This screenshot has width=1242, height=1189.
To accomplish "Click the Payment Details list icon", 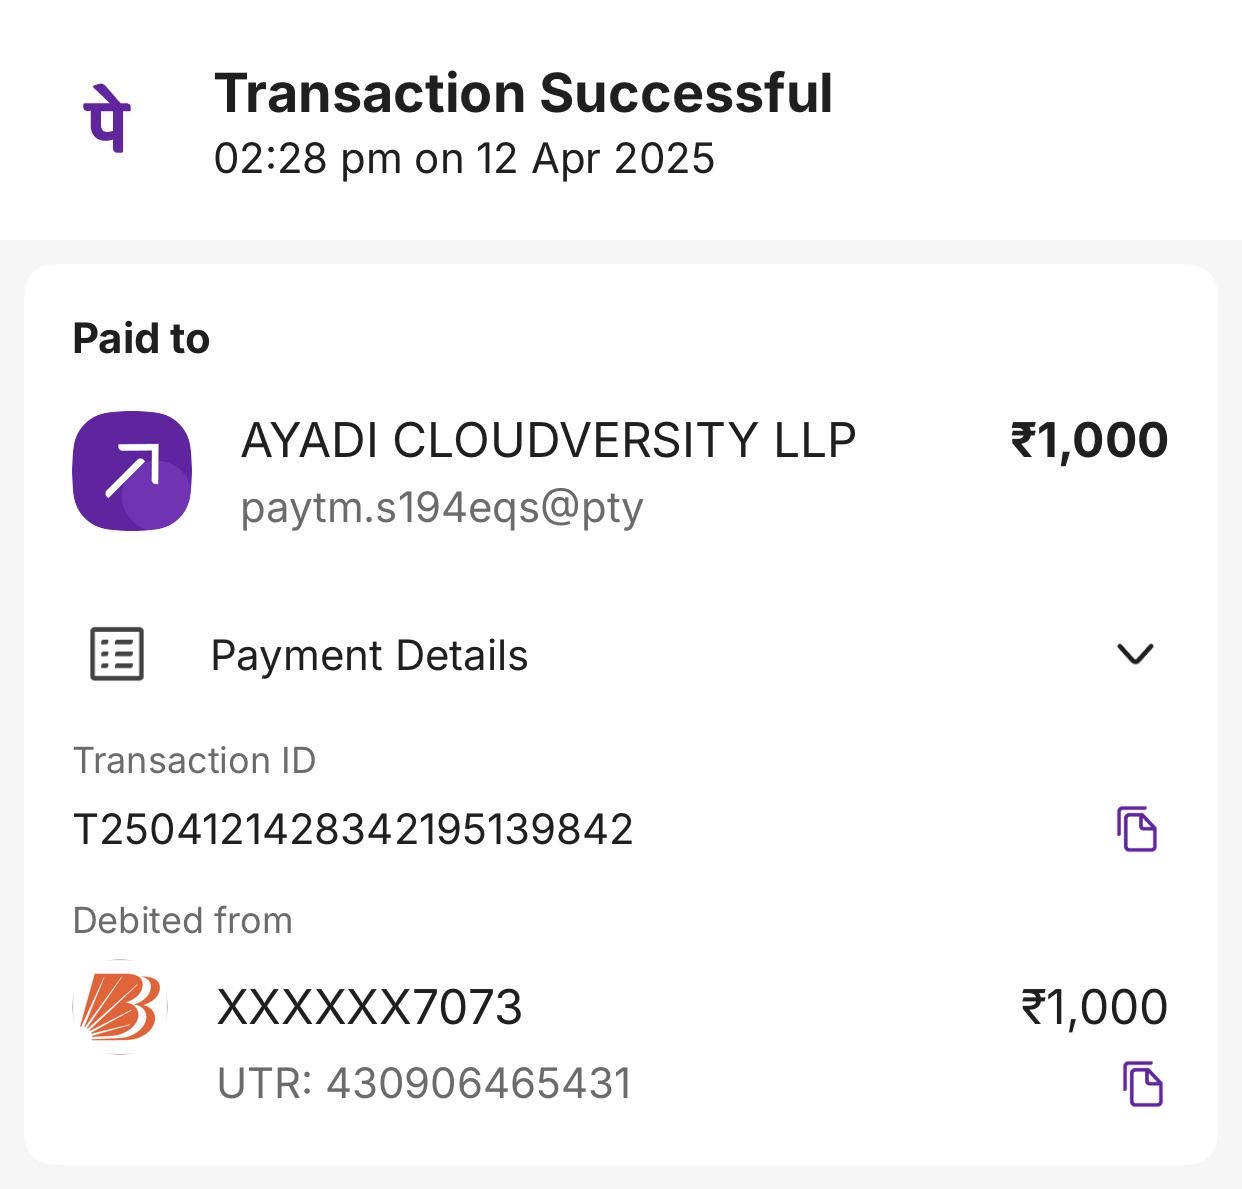I will (117, 655).
